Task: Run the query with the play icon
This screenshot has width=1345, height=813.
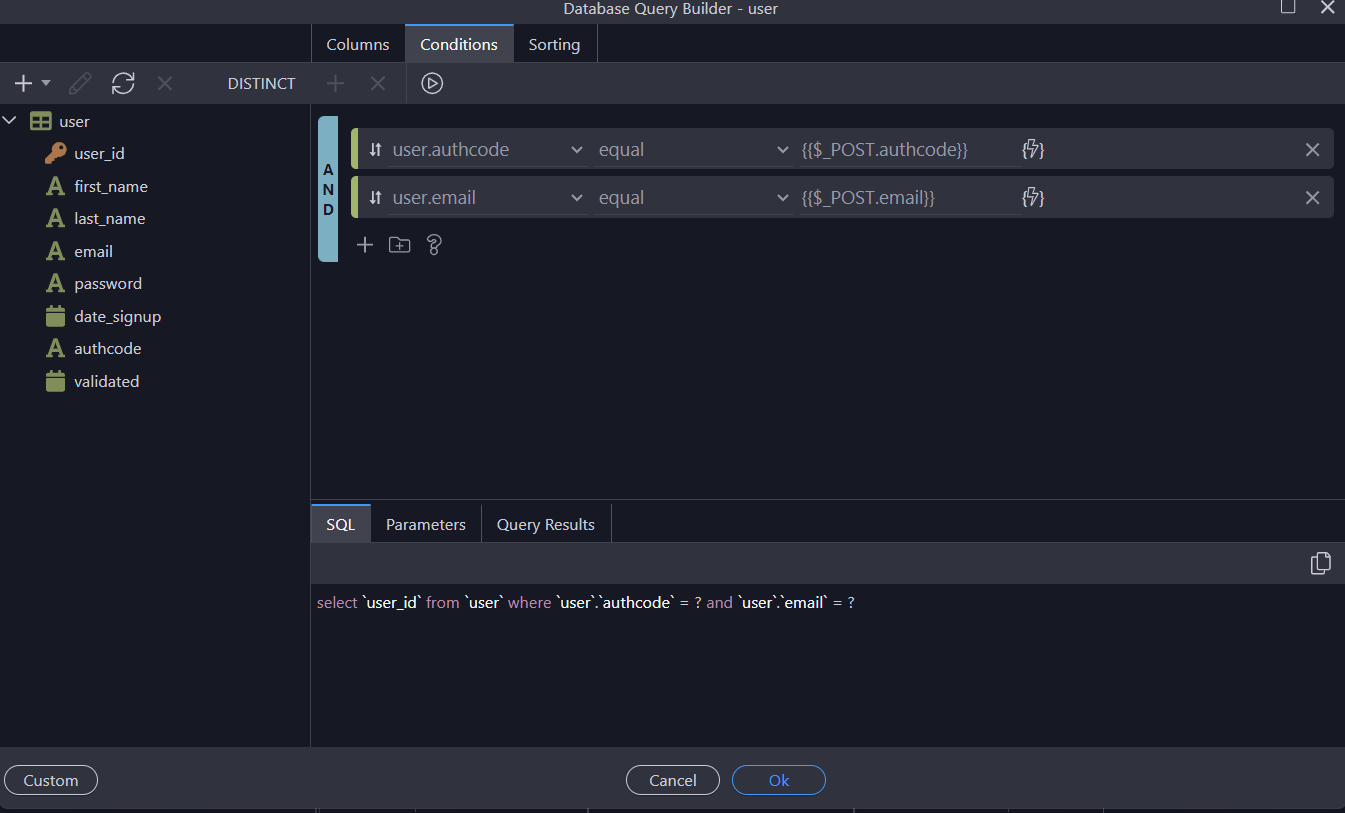Action: (x=431, y=83)
